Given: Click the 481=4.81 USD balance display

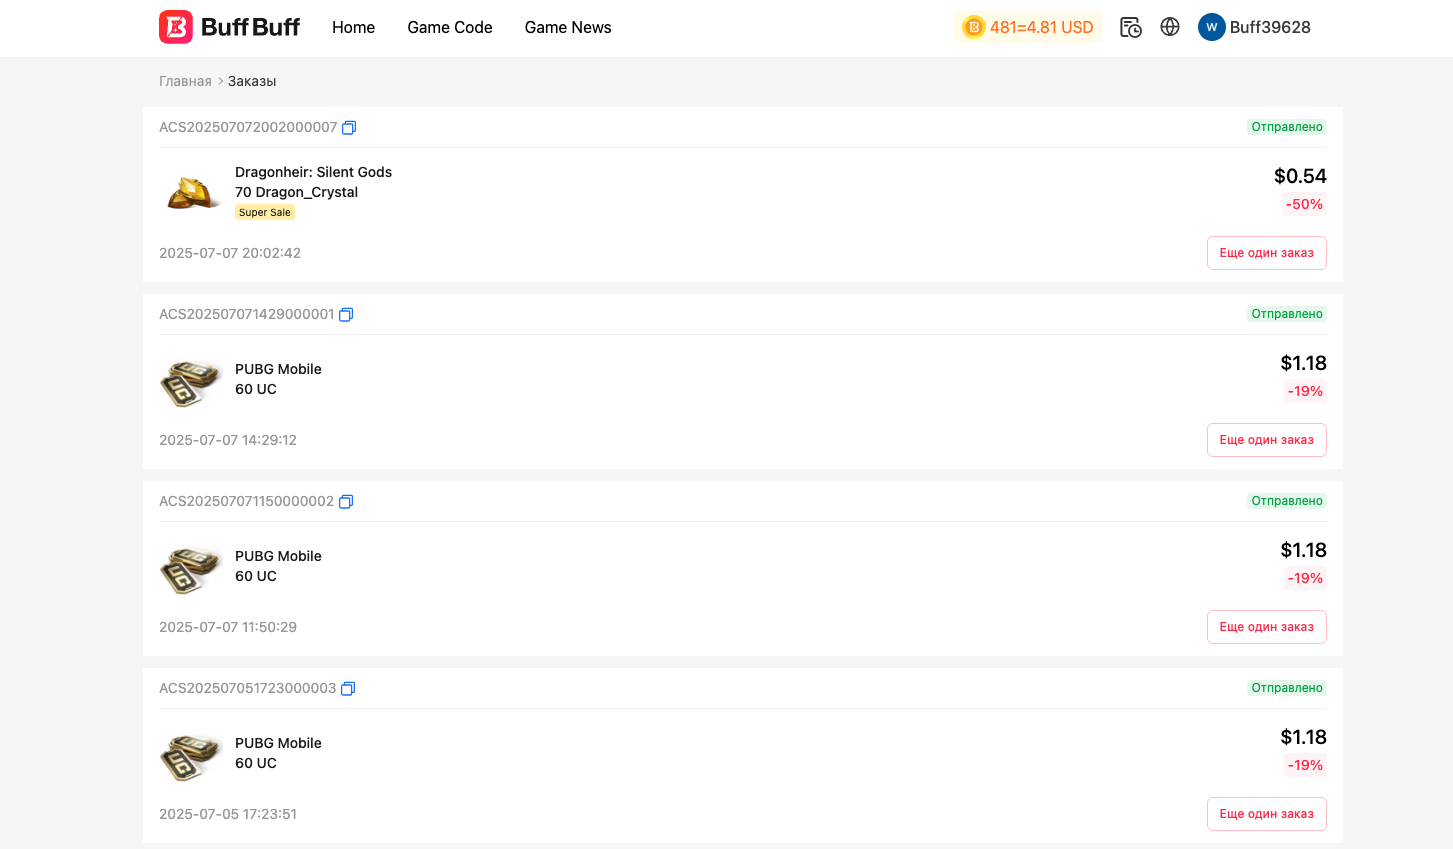Looking at the screenshot, I should [1041, 27].
